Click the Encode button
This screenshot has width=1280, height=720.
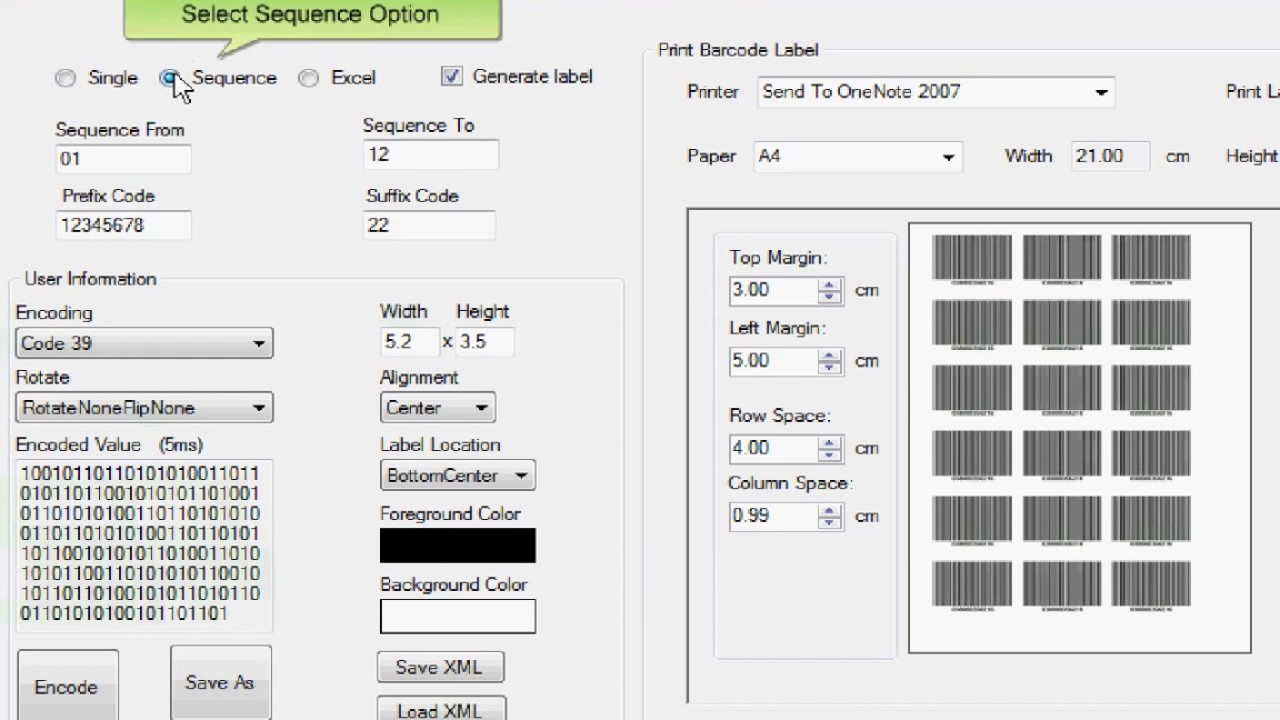[x=67, y=687]
